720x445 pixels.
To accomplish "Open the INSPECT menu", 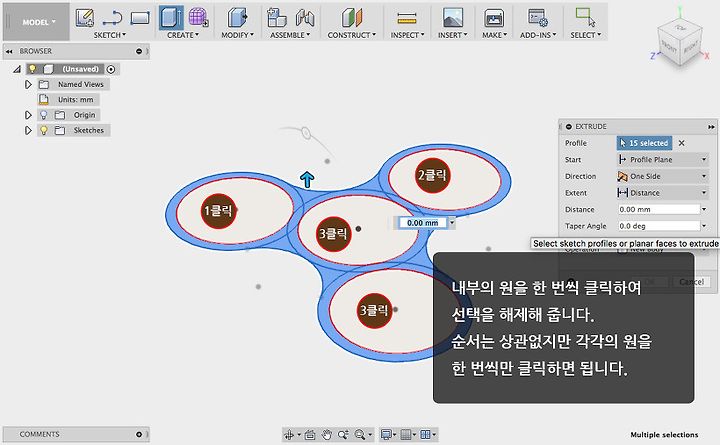I will point(407,35).
